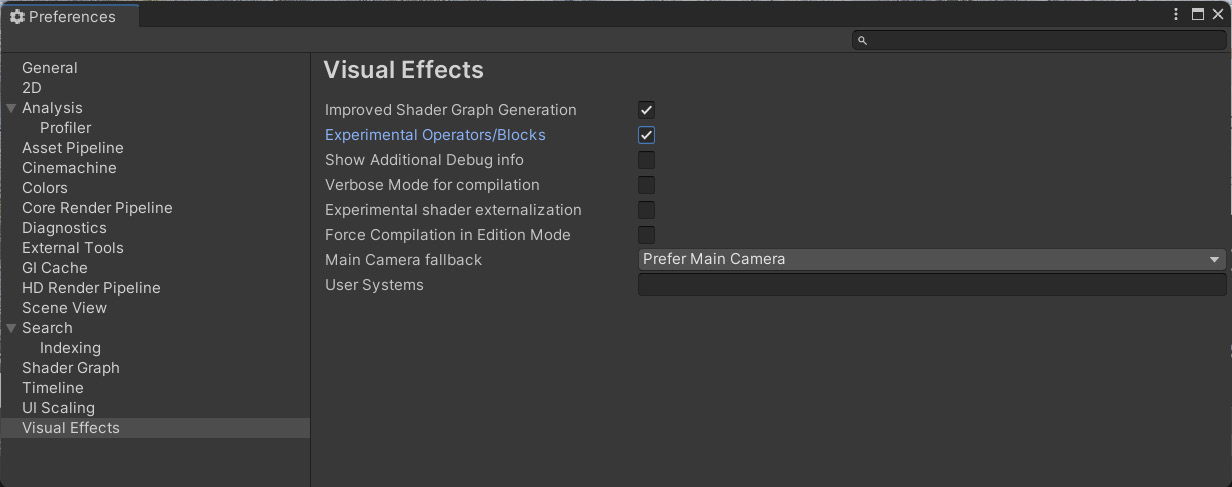Go to External Tools settings

(x=73, y=248)
